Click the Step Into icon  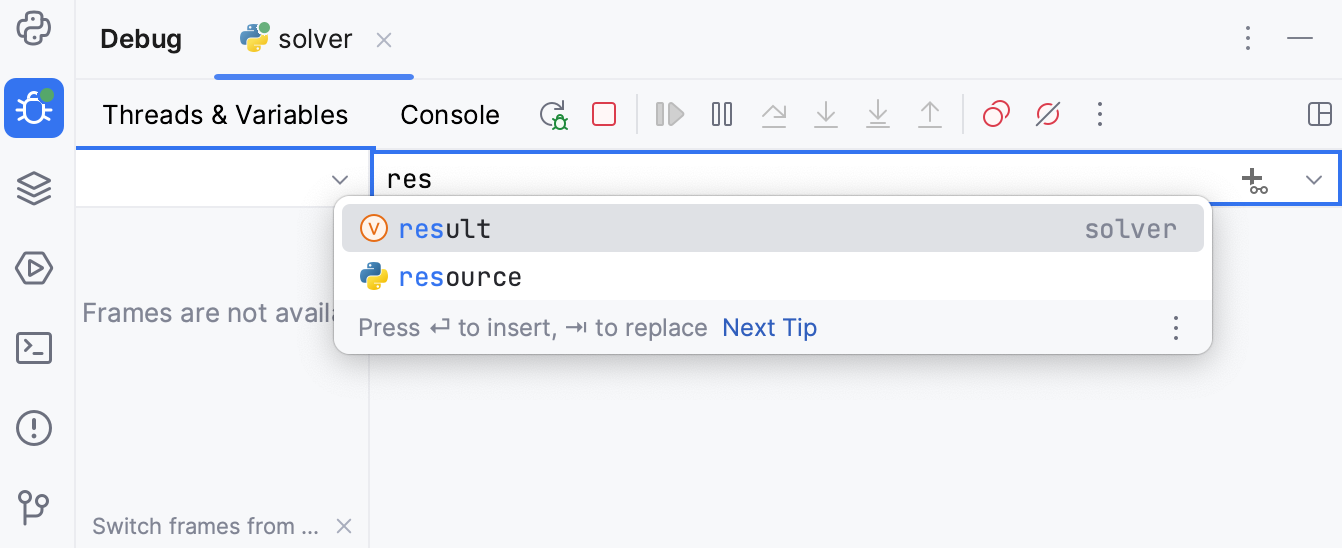[826, 115]
